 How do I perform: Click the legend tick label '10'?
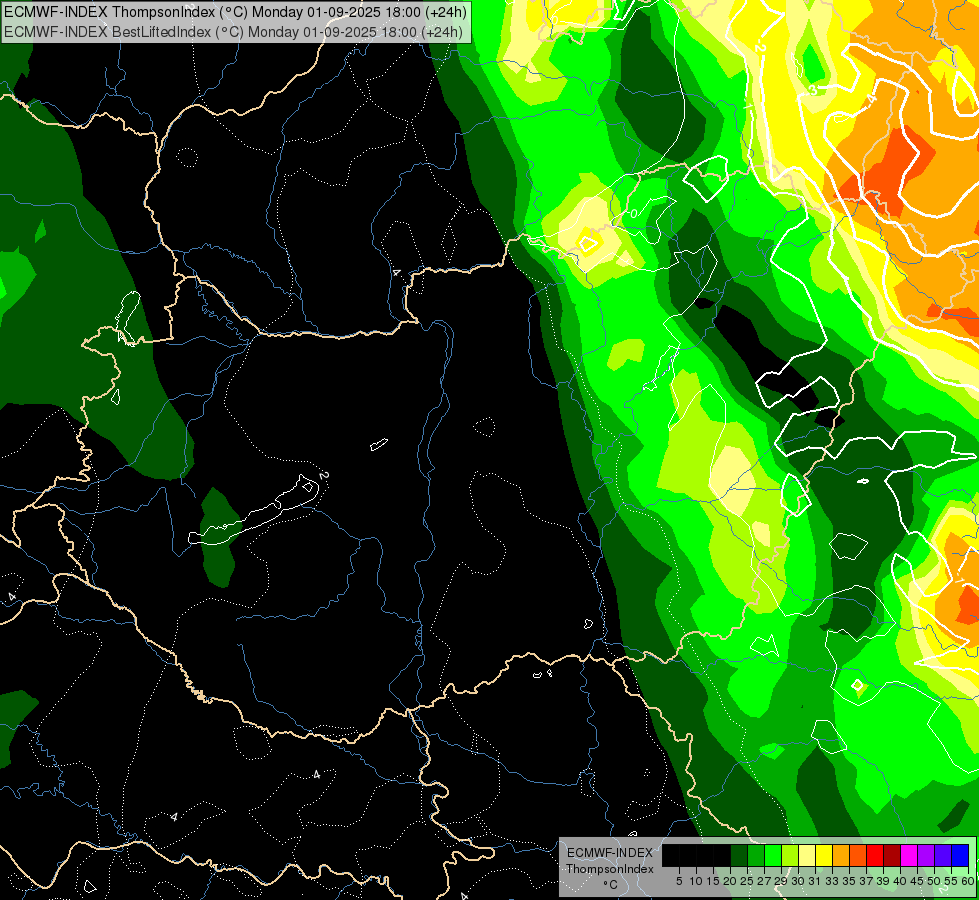coord(696,881)
